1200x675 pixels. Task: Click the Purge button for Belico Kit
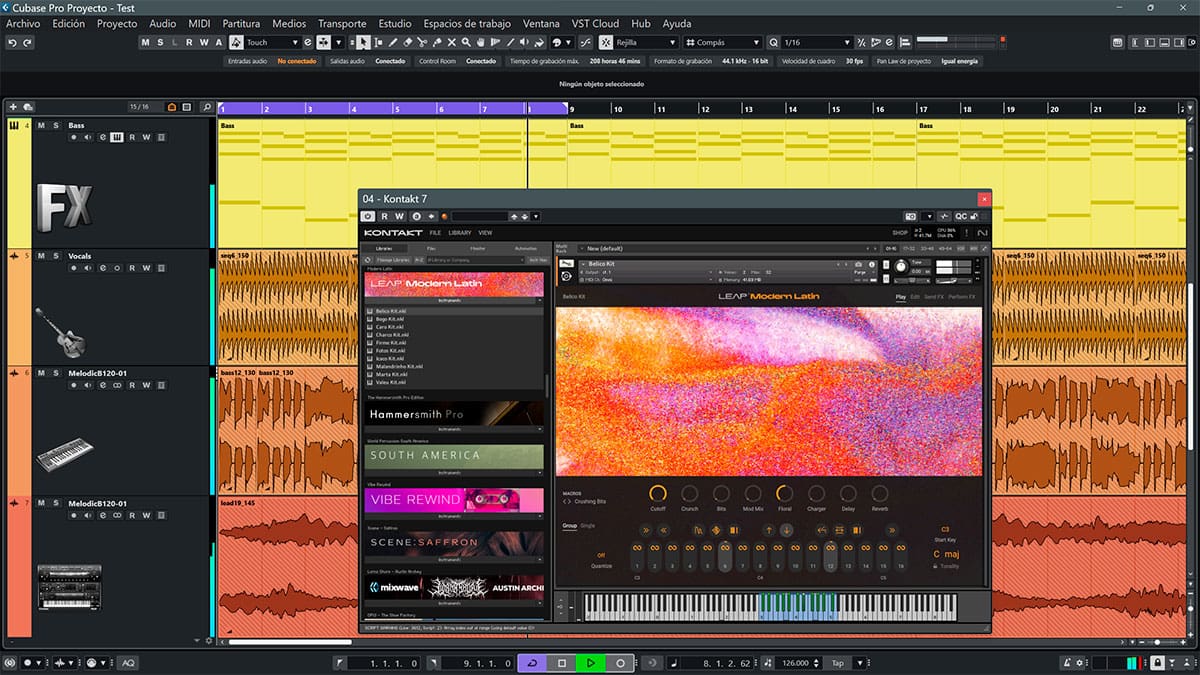(x=859, y=272)
